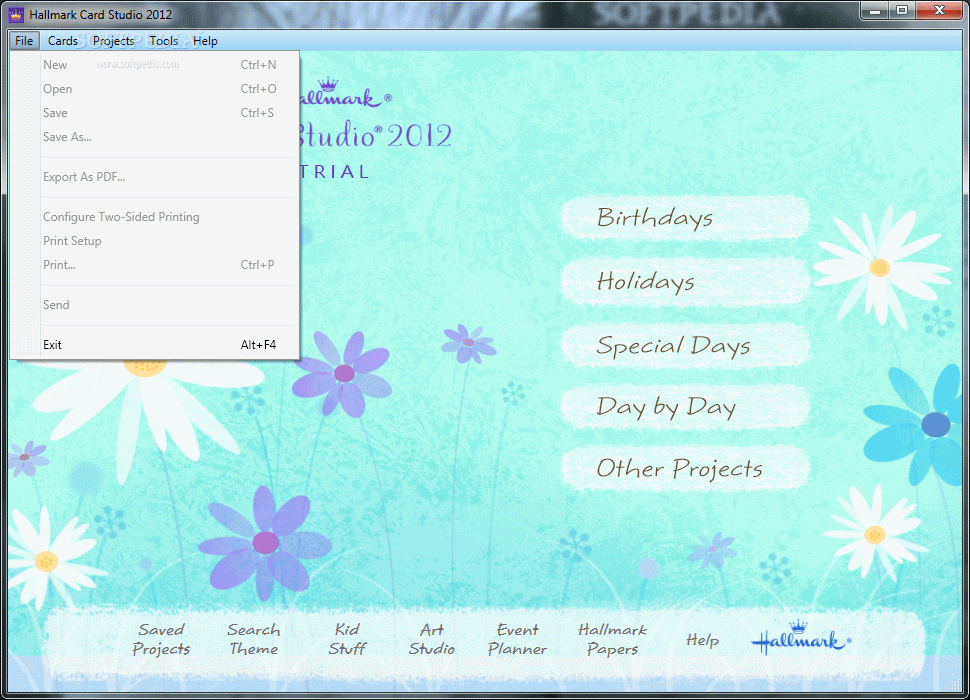Screen dimensions: 970x700
Task: Open the Special Days category
Action: (x=685, y=345)
